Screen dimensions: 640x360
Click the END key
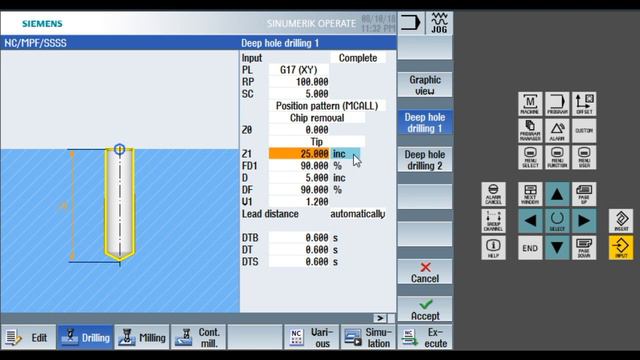(530, 248)
